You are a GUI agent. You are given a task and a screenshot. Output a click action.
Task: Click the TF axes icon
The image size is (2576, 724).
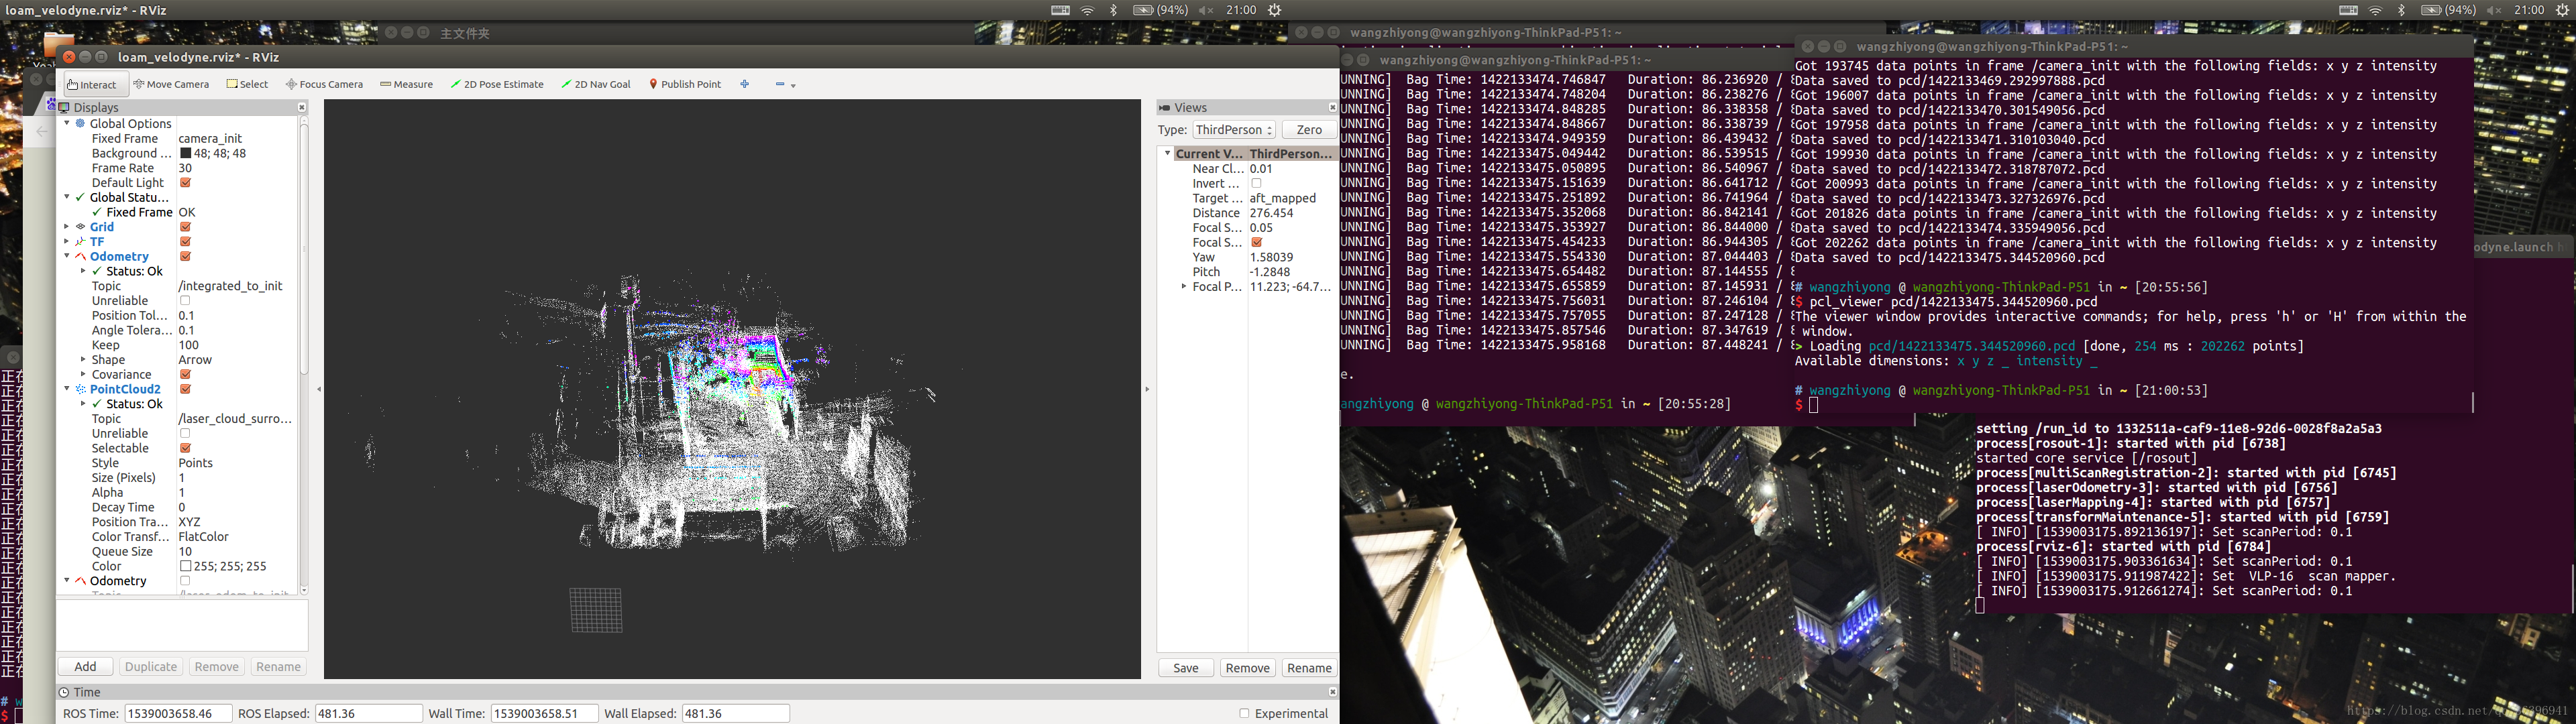tap(81, 242)
